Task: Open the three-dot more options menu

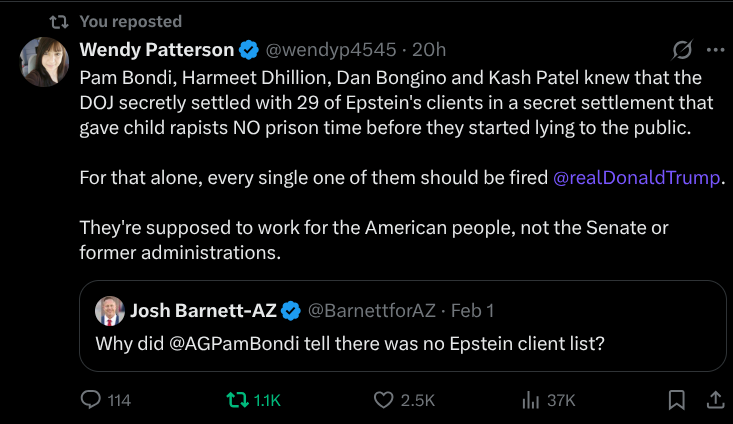Action: point(715,50)
